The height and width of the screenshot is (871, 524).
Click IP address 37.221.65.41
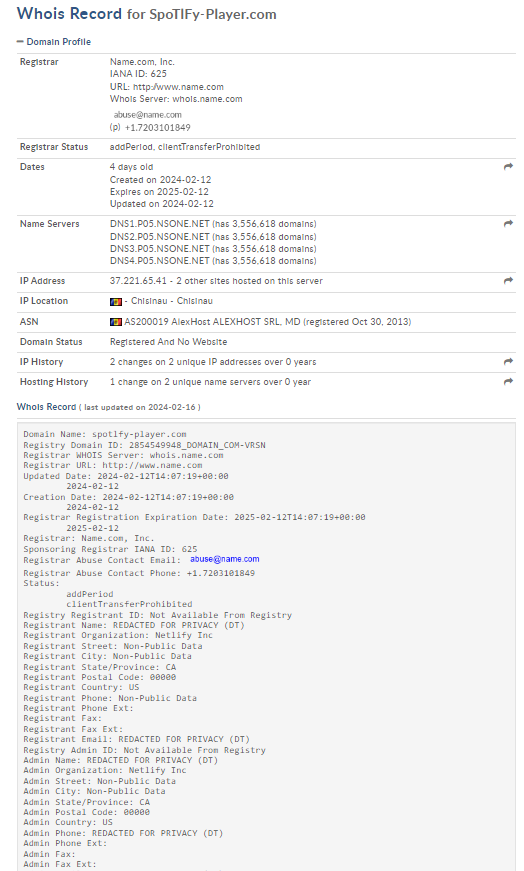point(138,281)
